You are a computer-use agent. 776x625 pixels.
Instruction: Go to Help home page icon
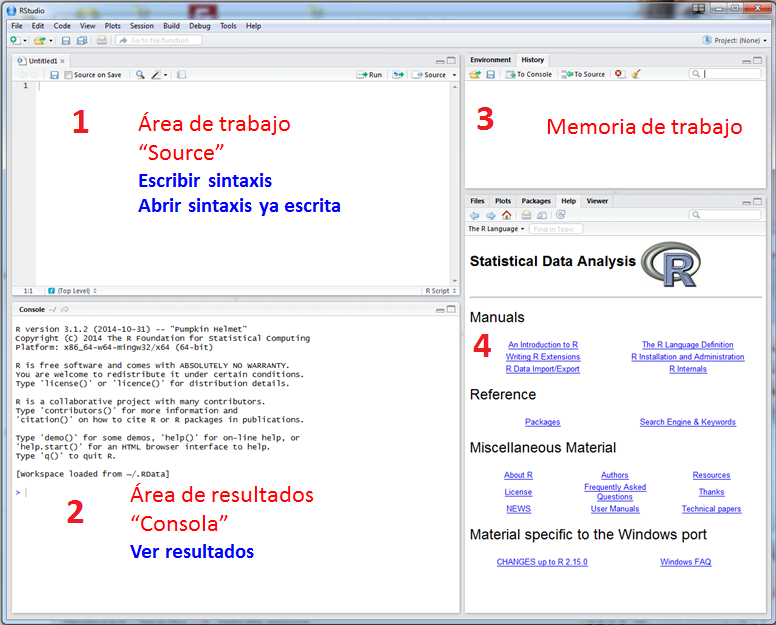tap(507, 215)
